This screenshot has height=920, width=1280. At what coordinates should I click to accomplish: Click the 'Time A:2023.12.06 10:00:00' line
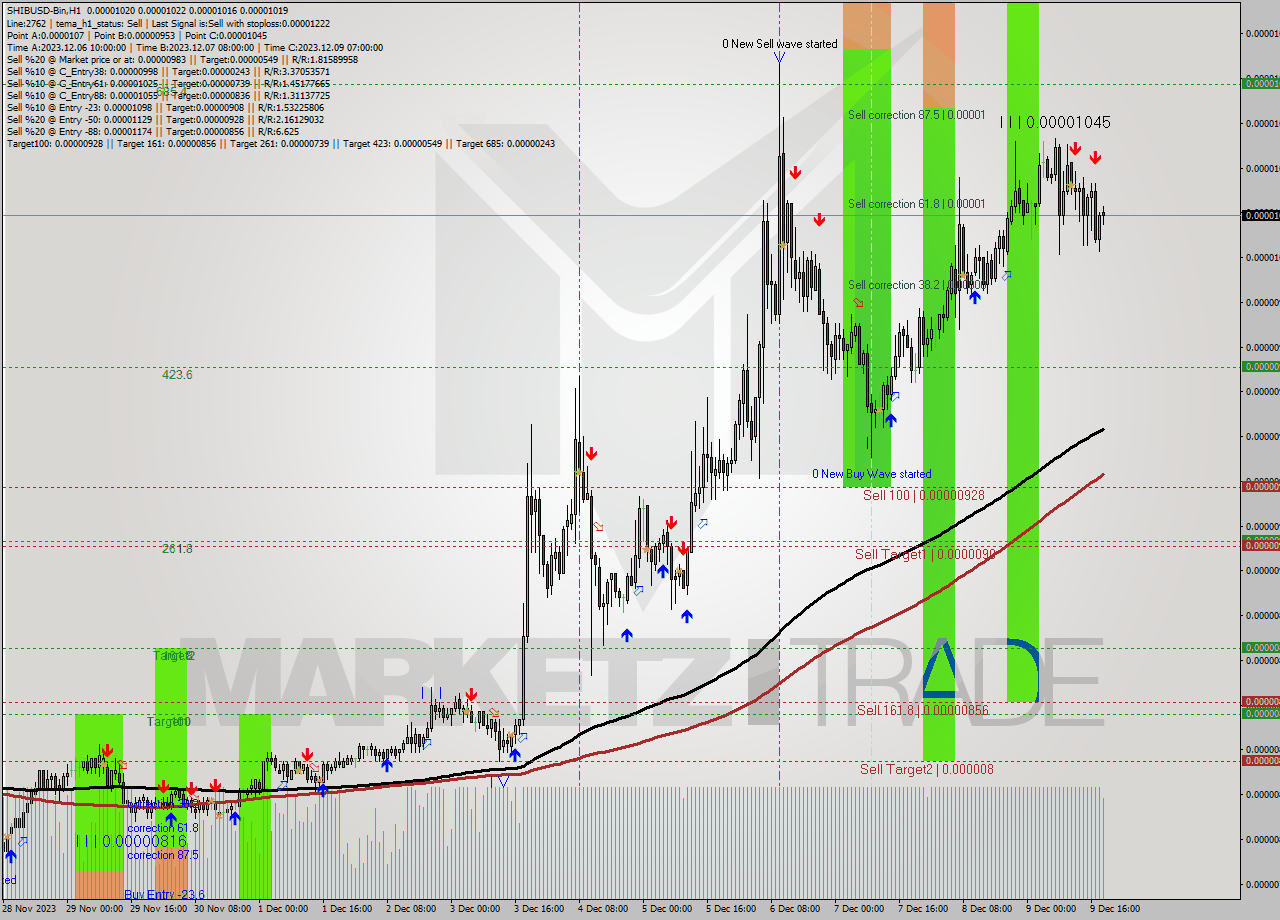tap(194, 47)
